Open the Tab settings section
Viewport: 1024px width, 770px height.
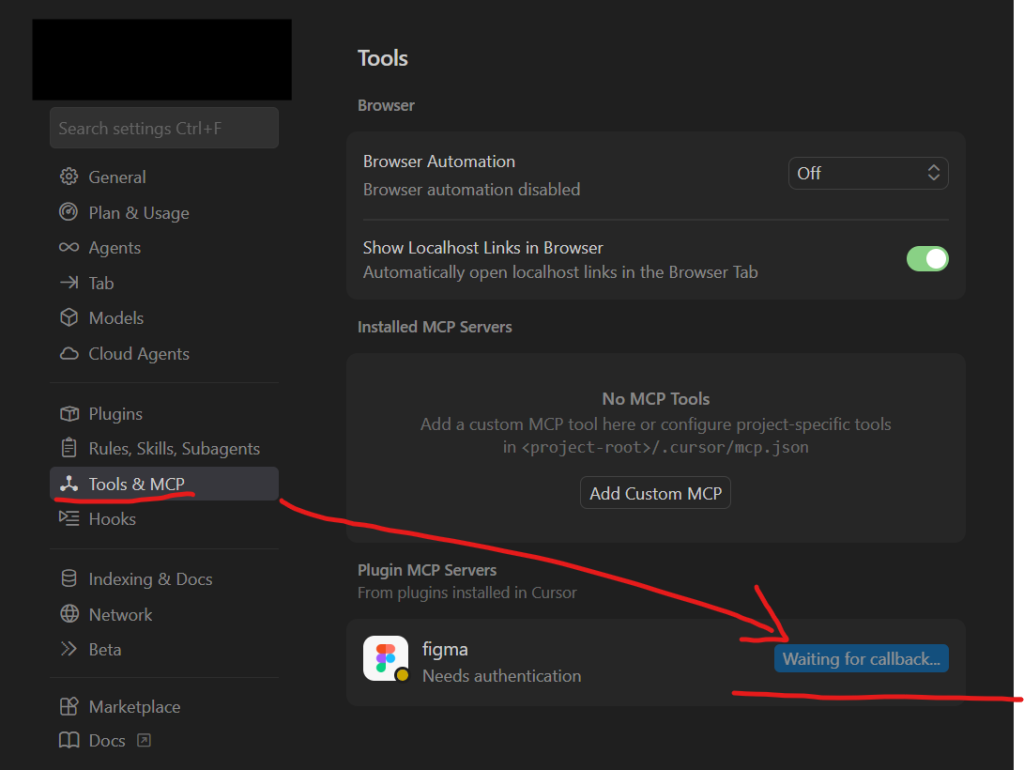click(x=101, y=283)
